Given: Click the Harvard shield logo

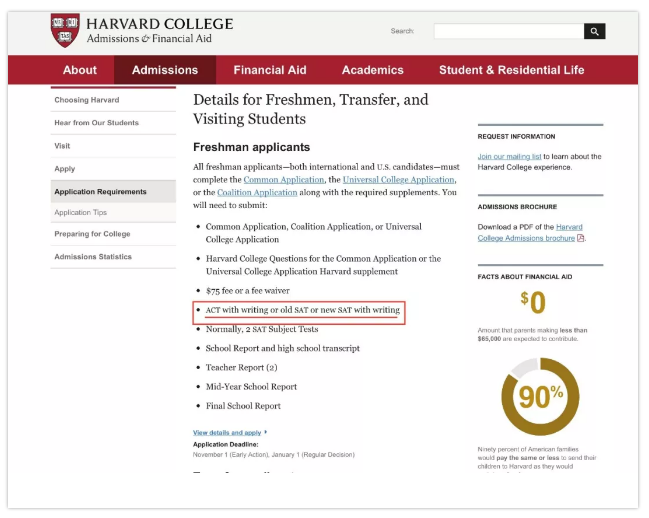Looking at the screenshot, I should 65,30.
